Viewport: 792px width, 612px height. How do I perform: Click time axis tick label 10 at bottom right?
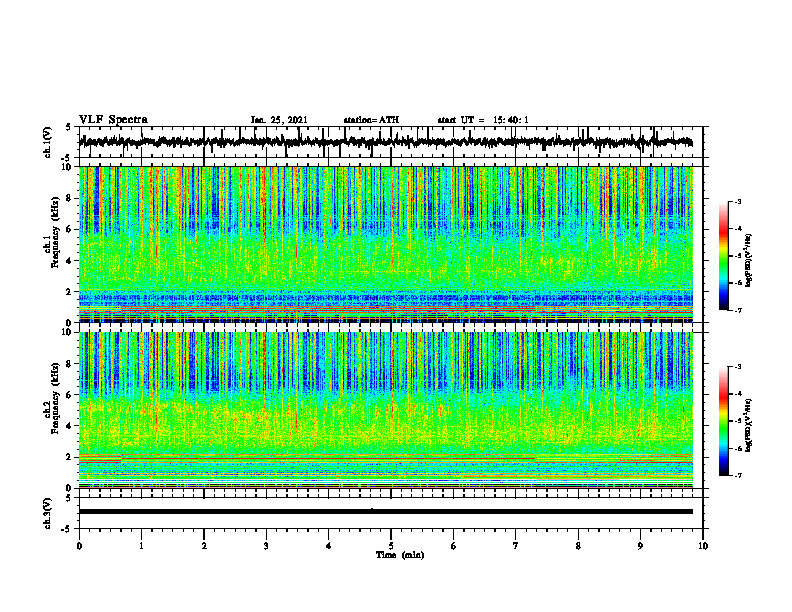(703, 546)
